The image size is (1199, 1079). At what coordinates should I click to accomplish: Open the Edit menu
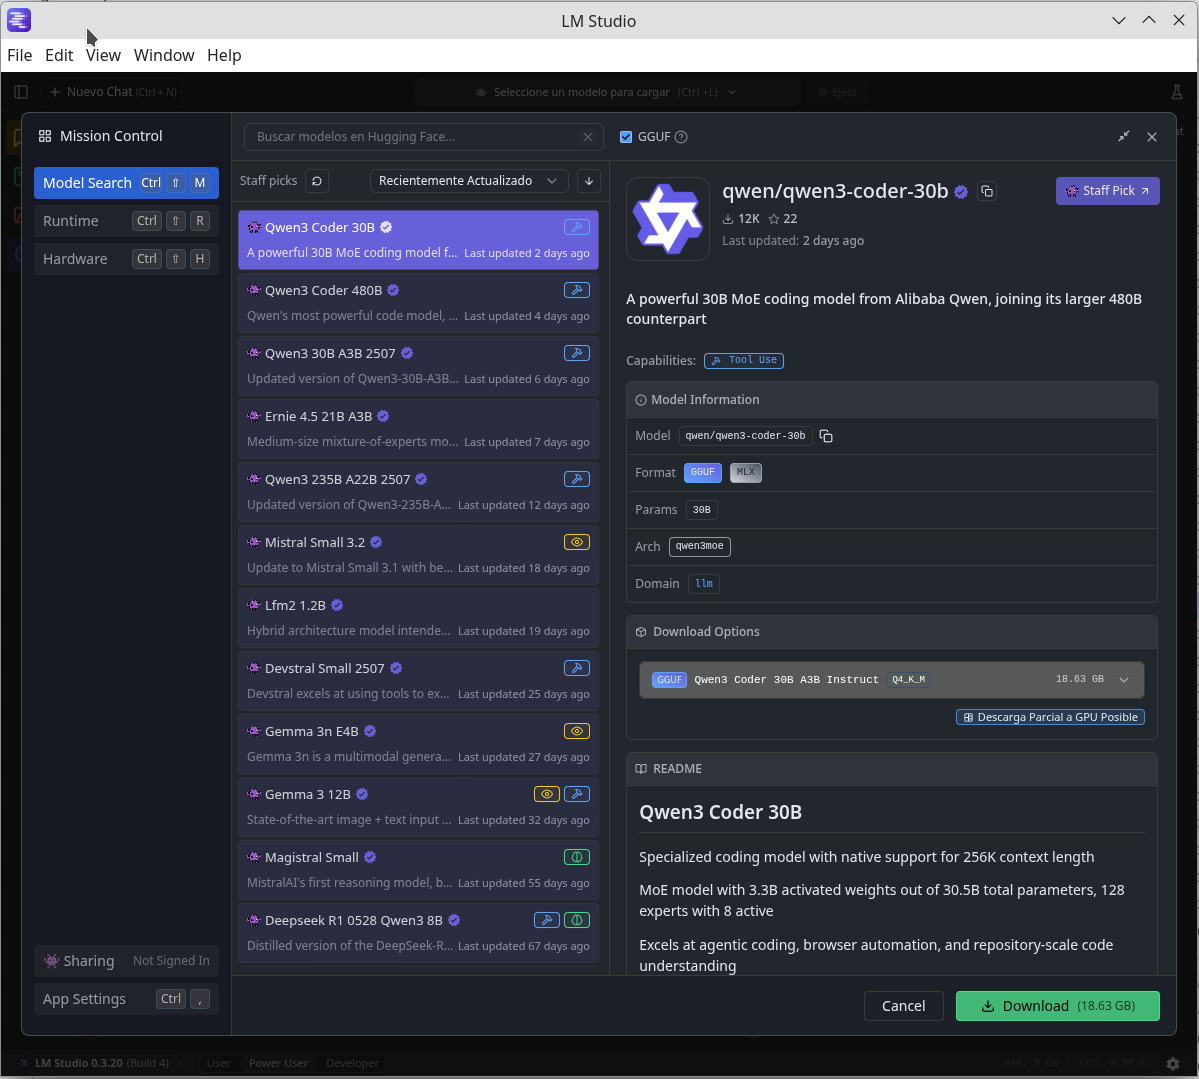tap(59, 55)
